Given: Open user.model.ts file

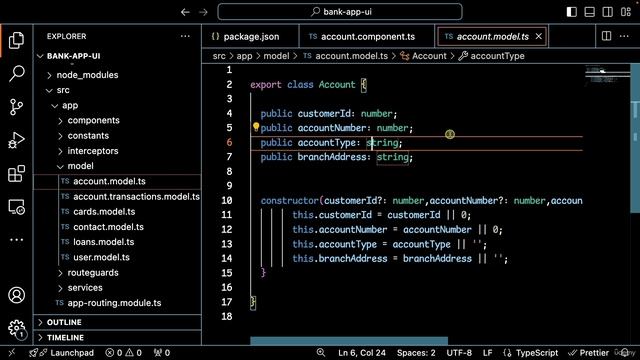Looking at the screenshot, I should (x=101, y=258).
